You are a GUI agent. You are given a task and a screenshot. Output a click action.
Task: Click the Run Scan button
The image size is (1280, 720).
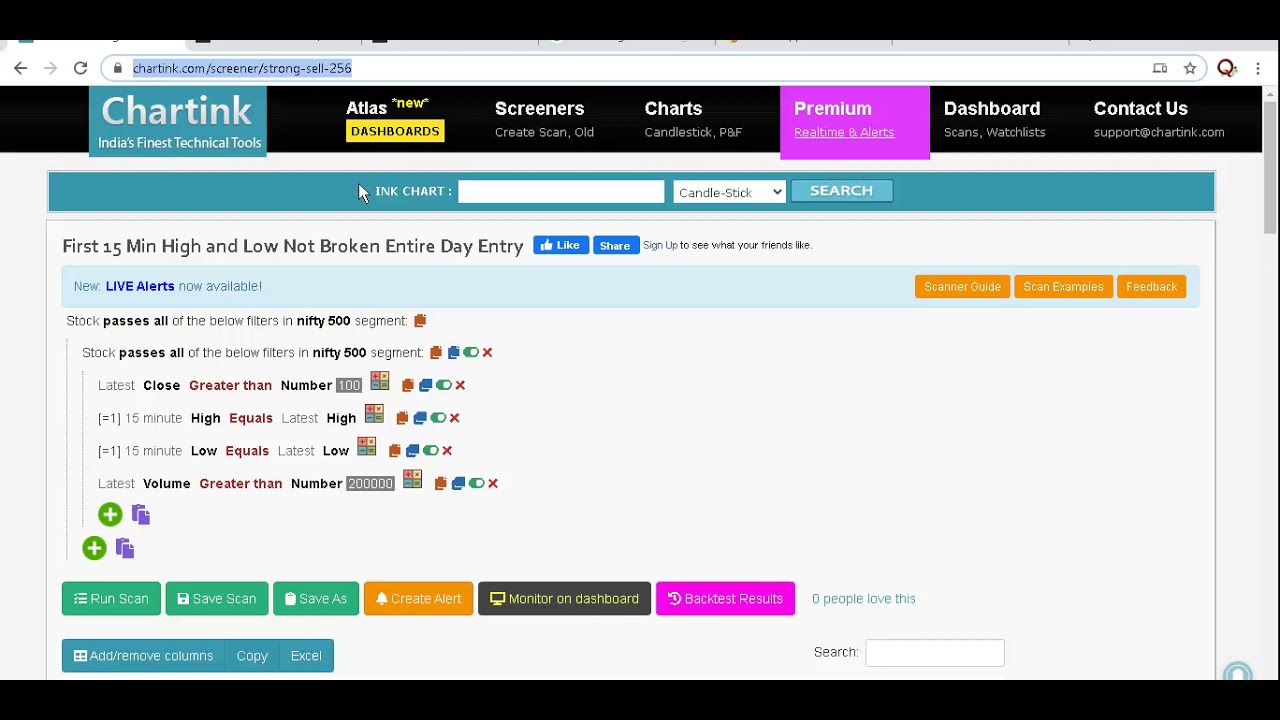coord(111,599)
